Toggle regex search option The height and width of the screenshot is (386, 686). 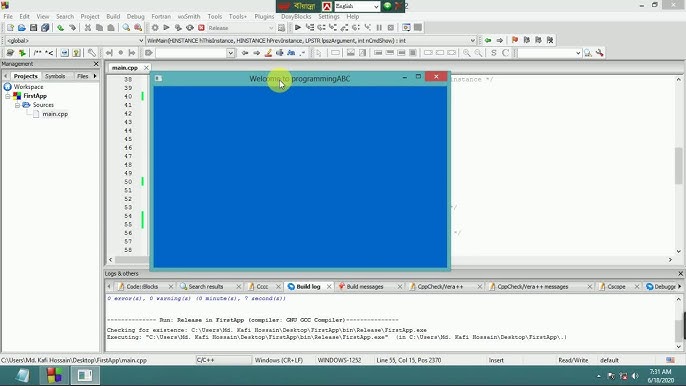pyautogui.click(x=302, y=53)
